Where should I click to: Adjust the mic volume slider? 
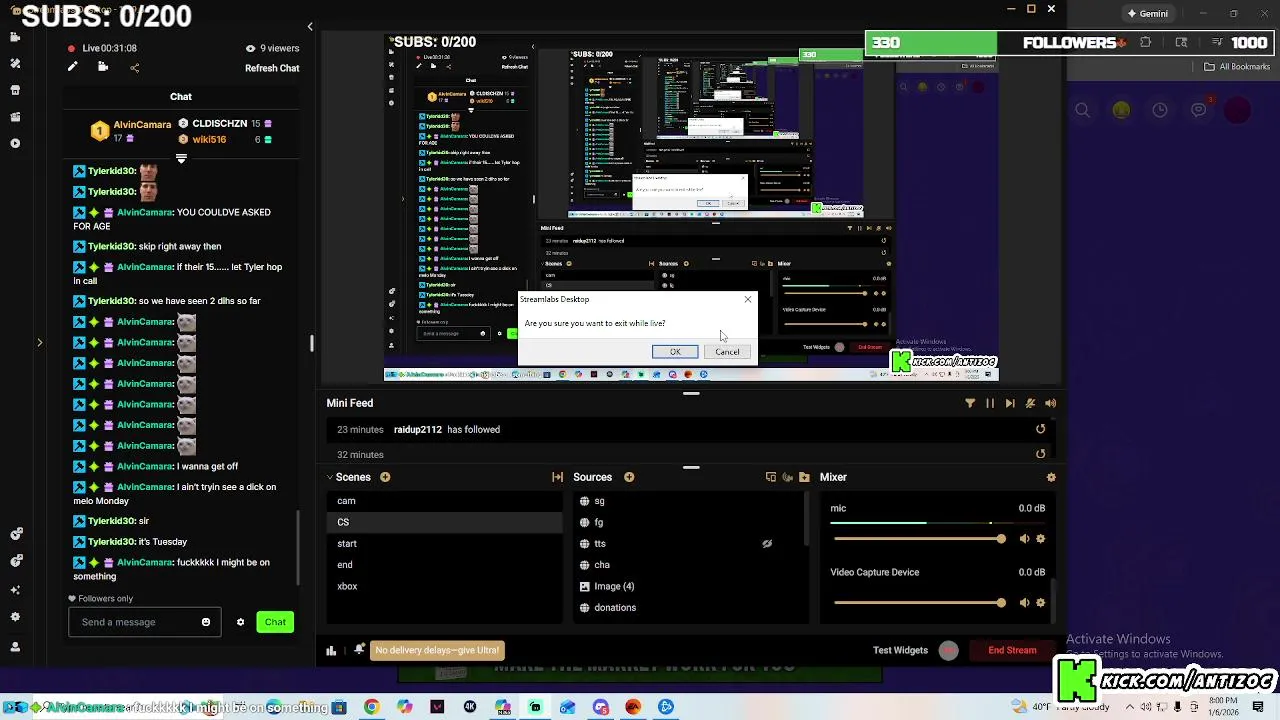pyautogui.click(x=918, y=539)
